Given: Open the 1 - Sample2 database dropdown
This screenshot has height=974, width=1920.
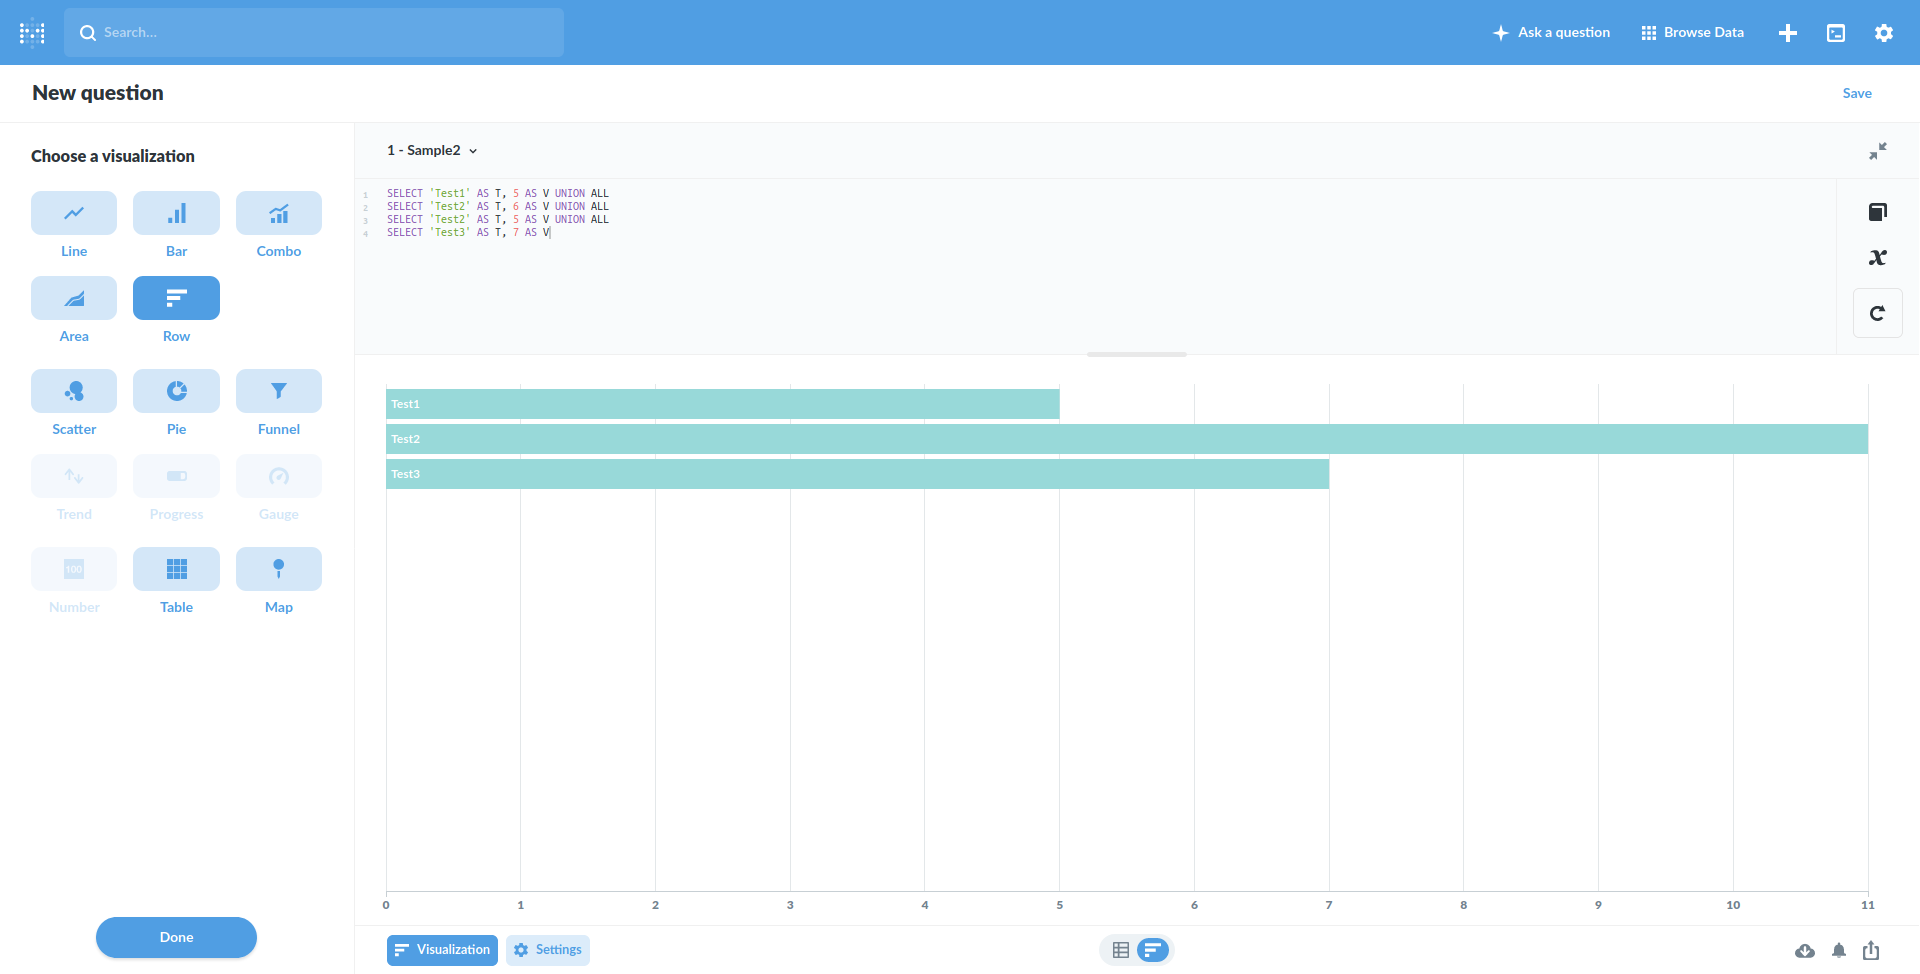Looking at the screenshot, I should (432, 150).
